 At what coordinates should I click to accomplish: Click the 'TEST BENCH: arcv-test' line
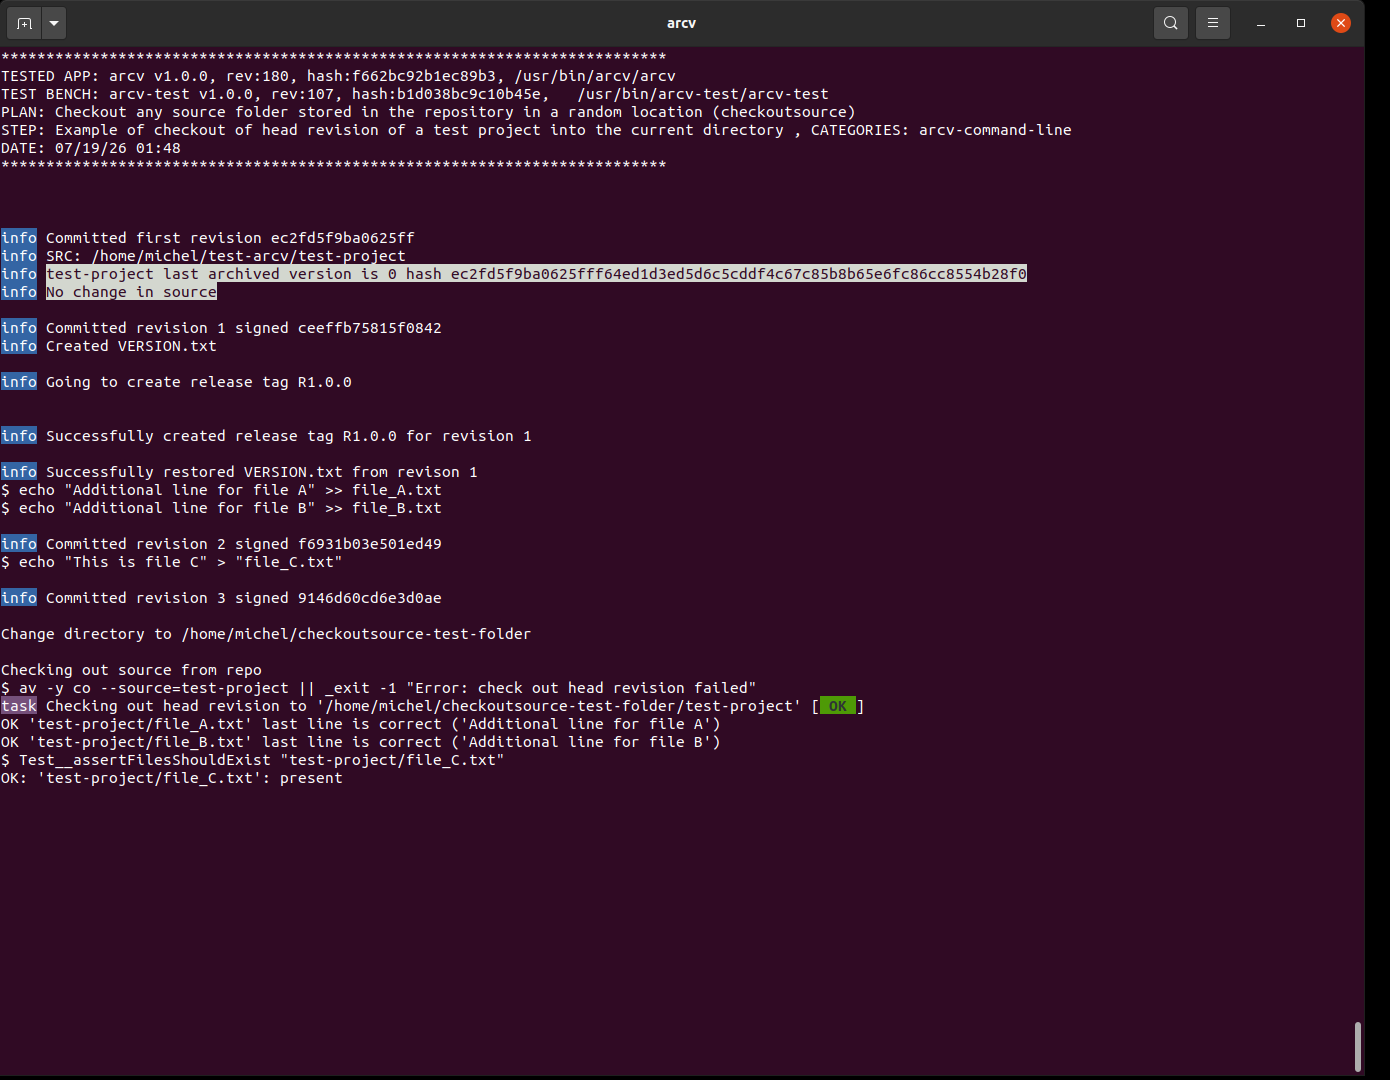coord(415,94)
